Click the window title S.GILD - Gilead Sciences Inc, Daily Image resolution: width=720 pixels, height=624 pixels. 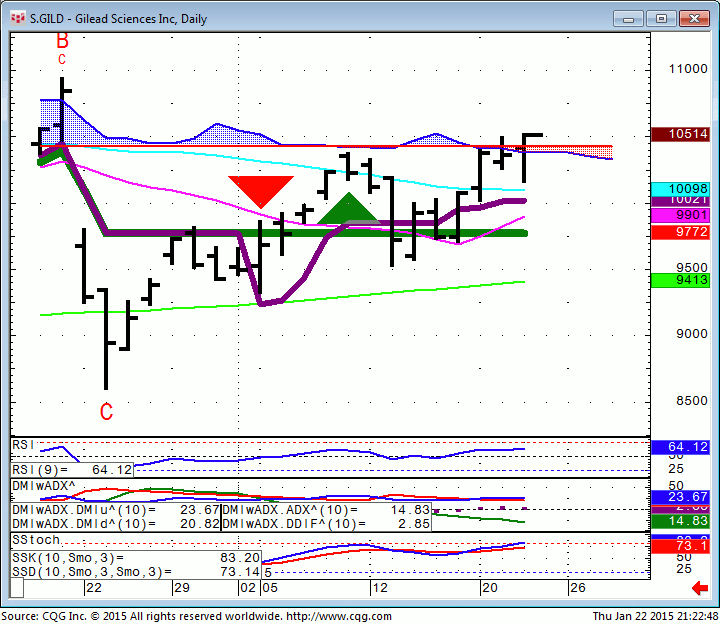pyautogui.click(x=118, y=19)
